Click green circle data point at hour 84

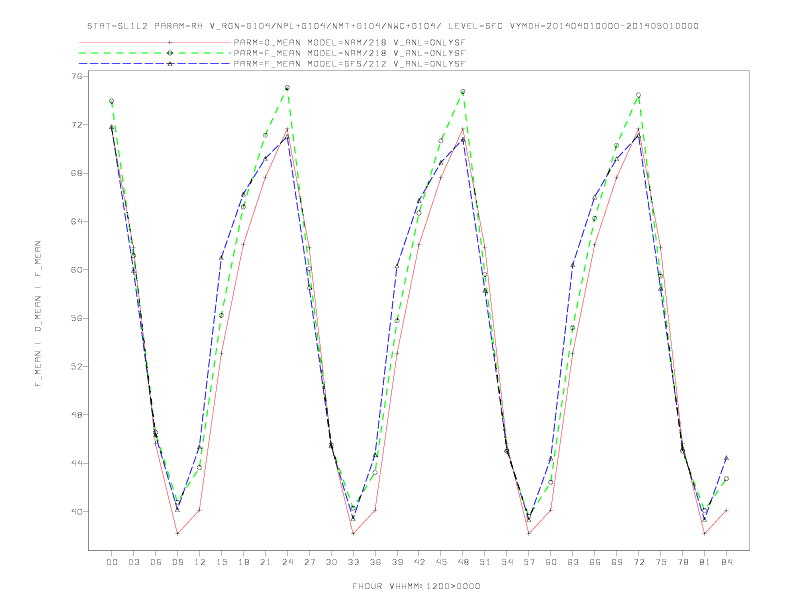[x=726, y=479]
